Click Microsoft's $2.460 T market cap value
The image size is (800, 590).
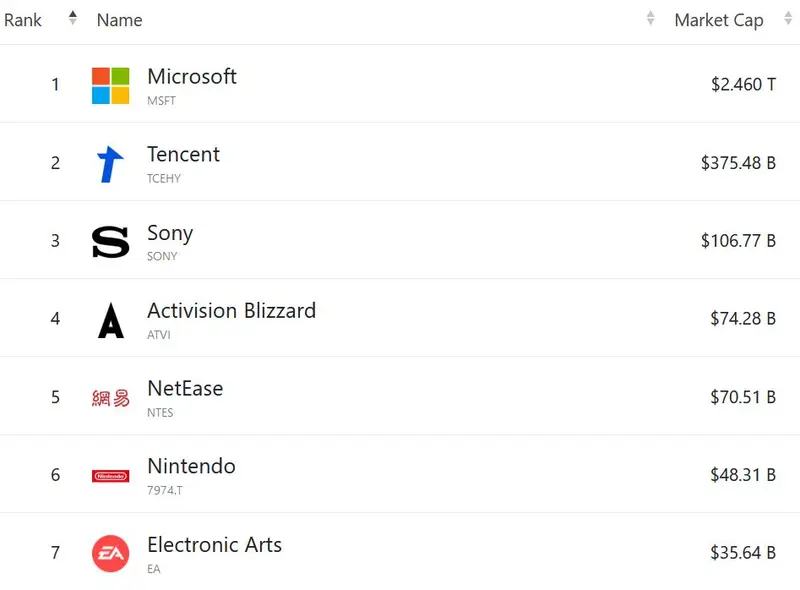[x=743, y=85]
